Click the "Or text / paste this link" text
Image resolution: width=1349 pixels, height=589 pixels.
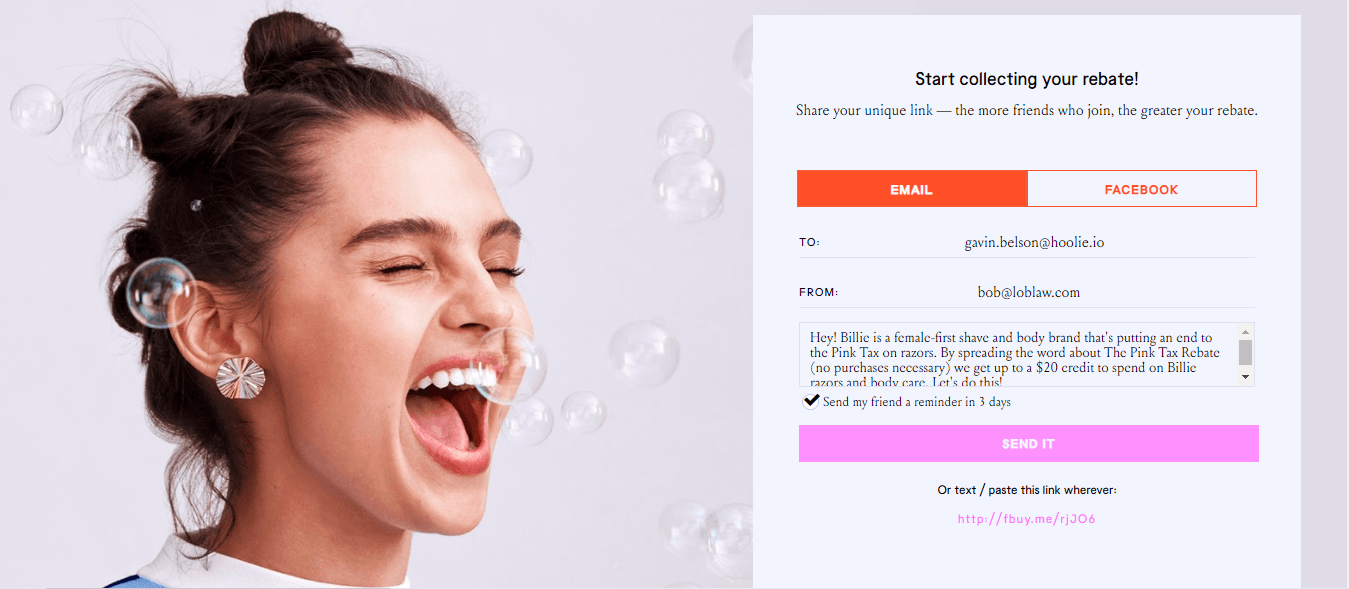(1026, 490)
